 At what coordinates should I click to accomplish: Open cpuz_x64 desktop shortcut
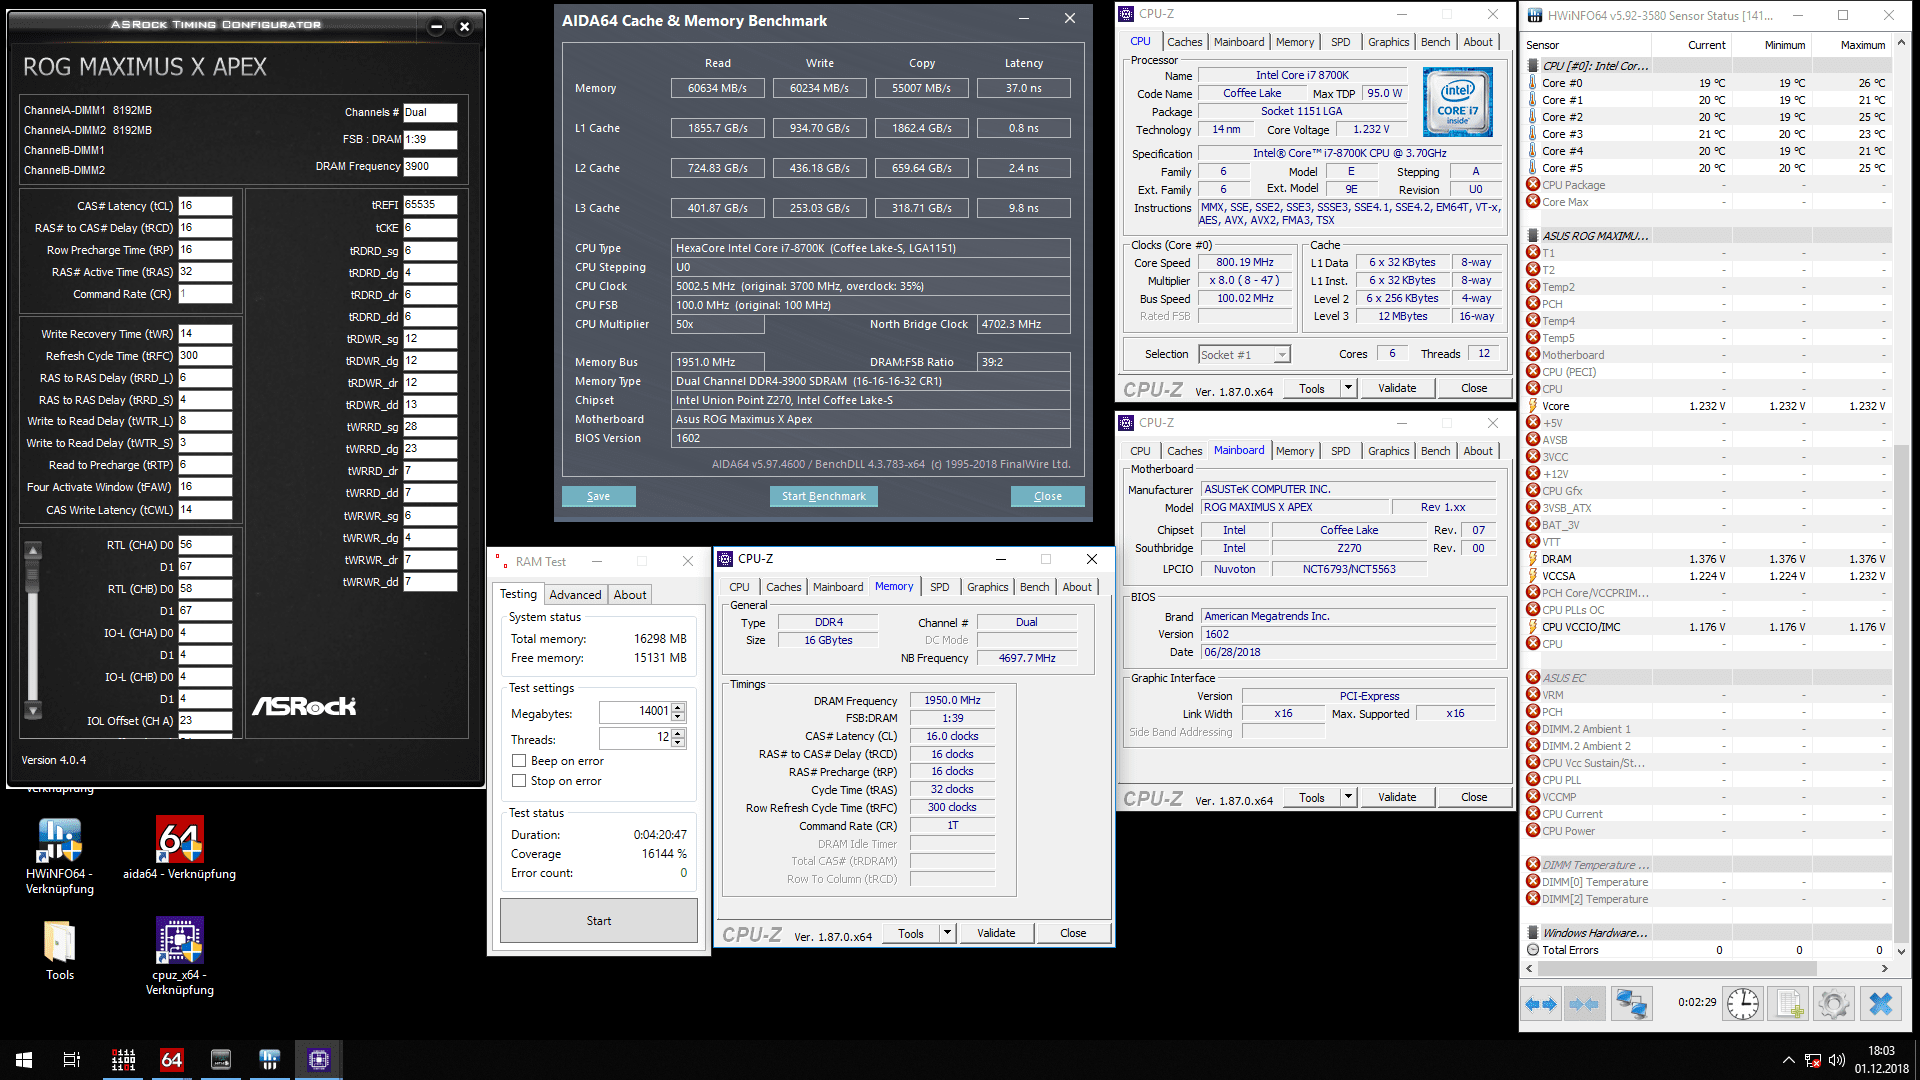(x=179, y=957)
